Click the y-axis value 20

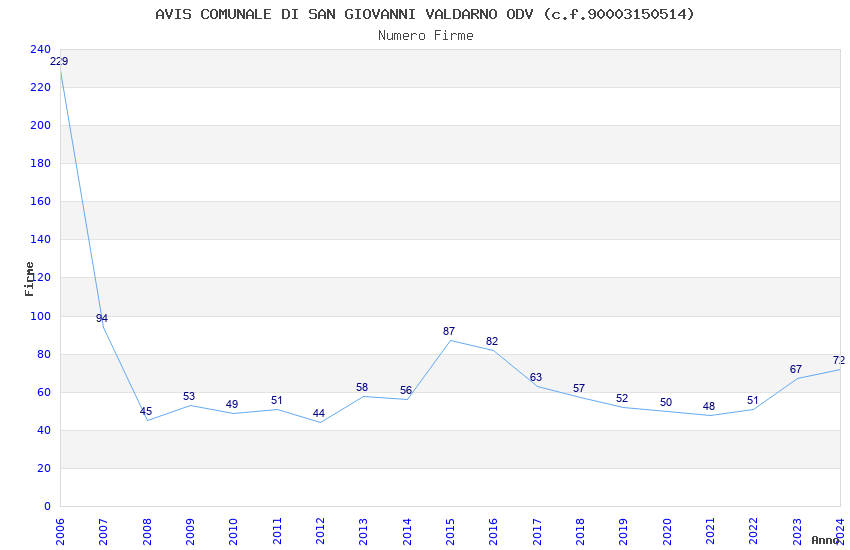tap(44, 468)
